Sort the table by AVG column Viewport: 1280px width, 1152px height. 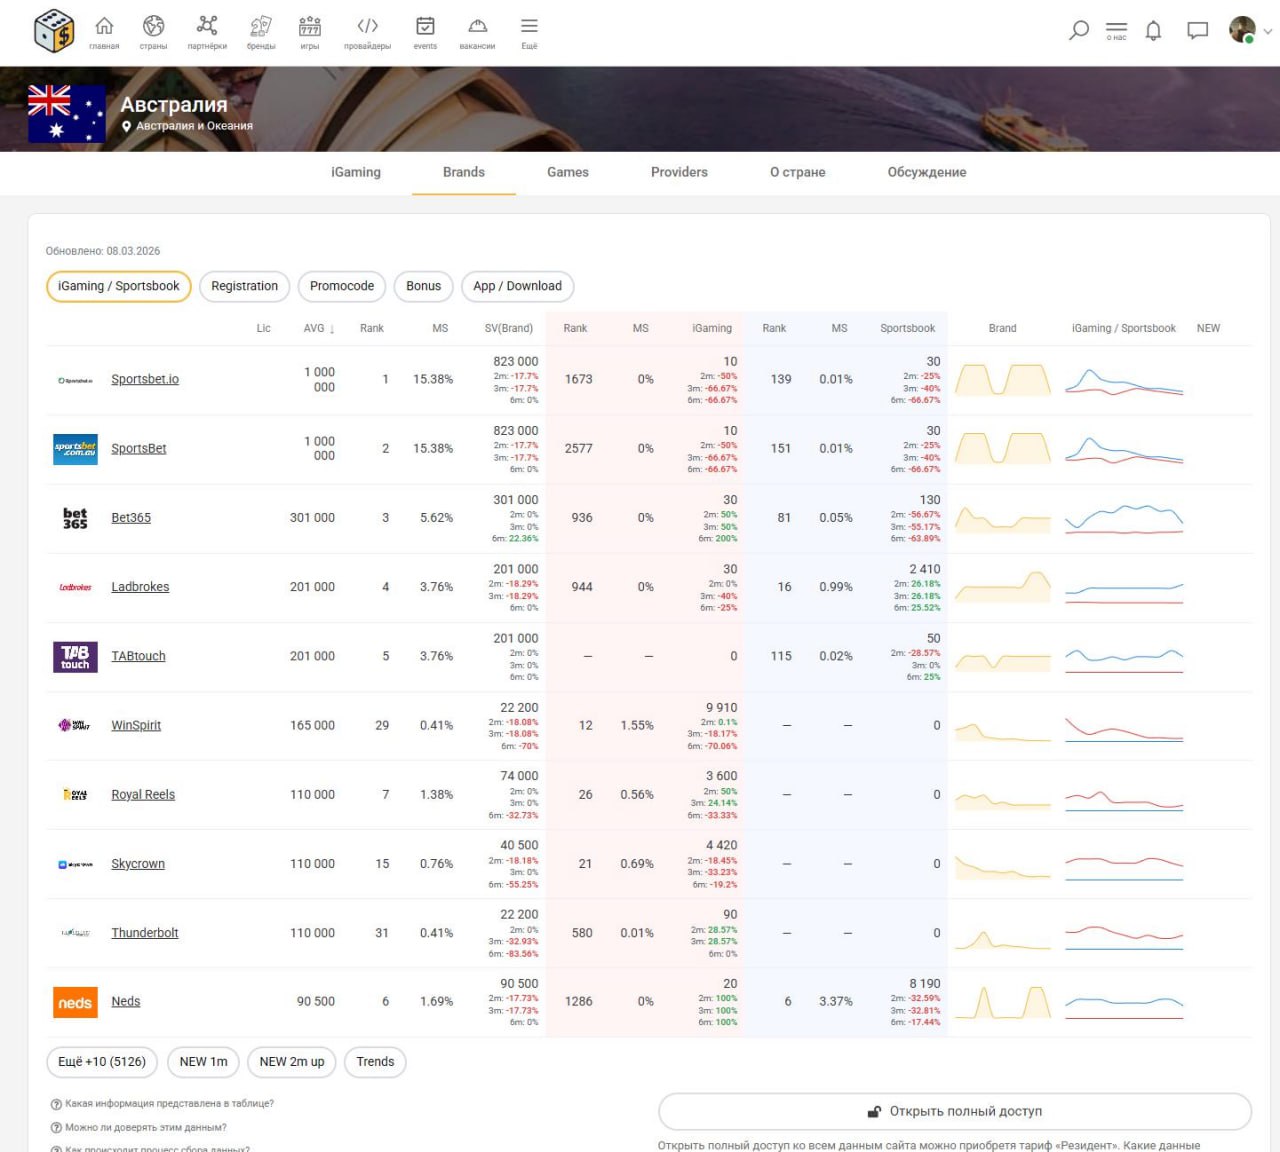point(318,328)
